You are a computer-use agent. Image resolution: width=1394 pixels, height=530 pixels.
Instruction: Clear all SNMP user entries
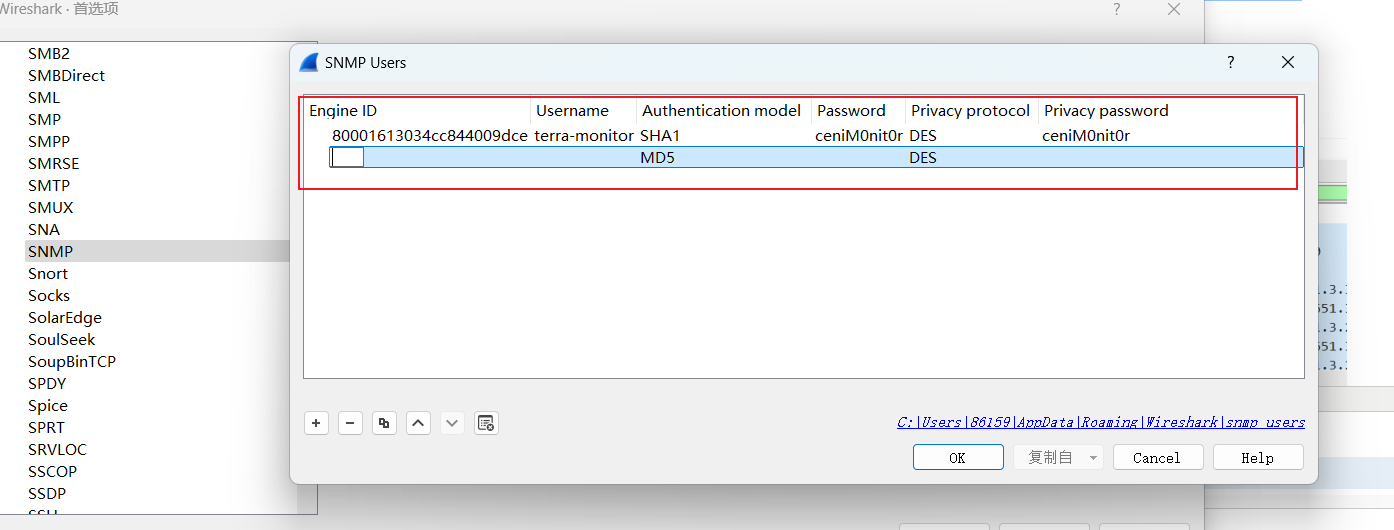[x=486, y=423]
